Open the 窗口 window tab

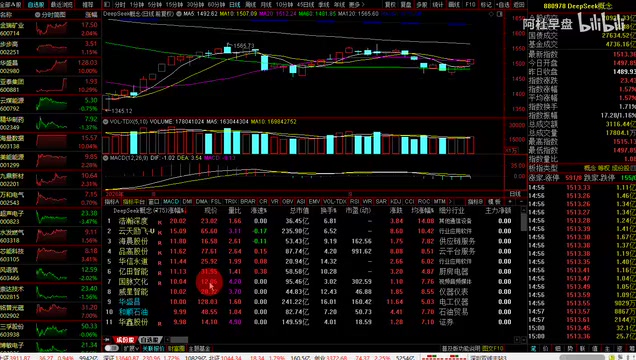(154, 201)
